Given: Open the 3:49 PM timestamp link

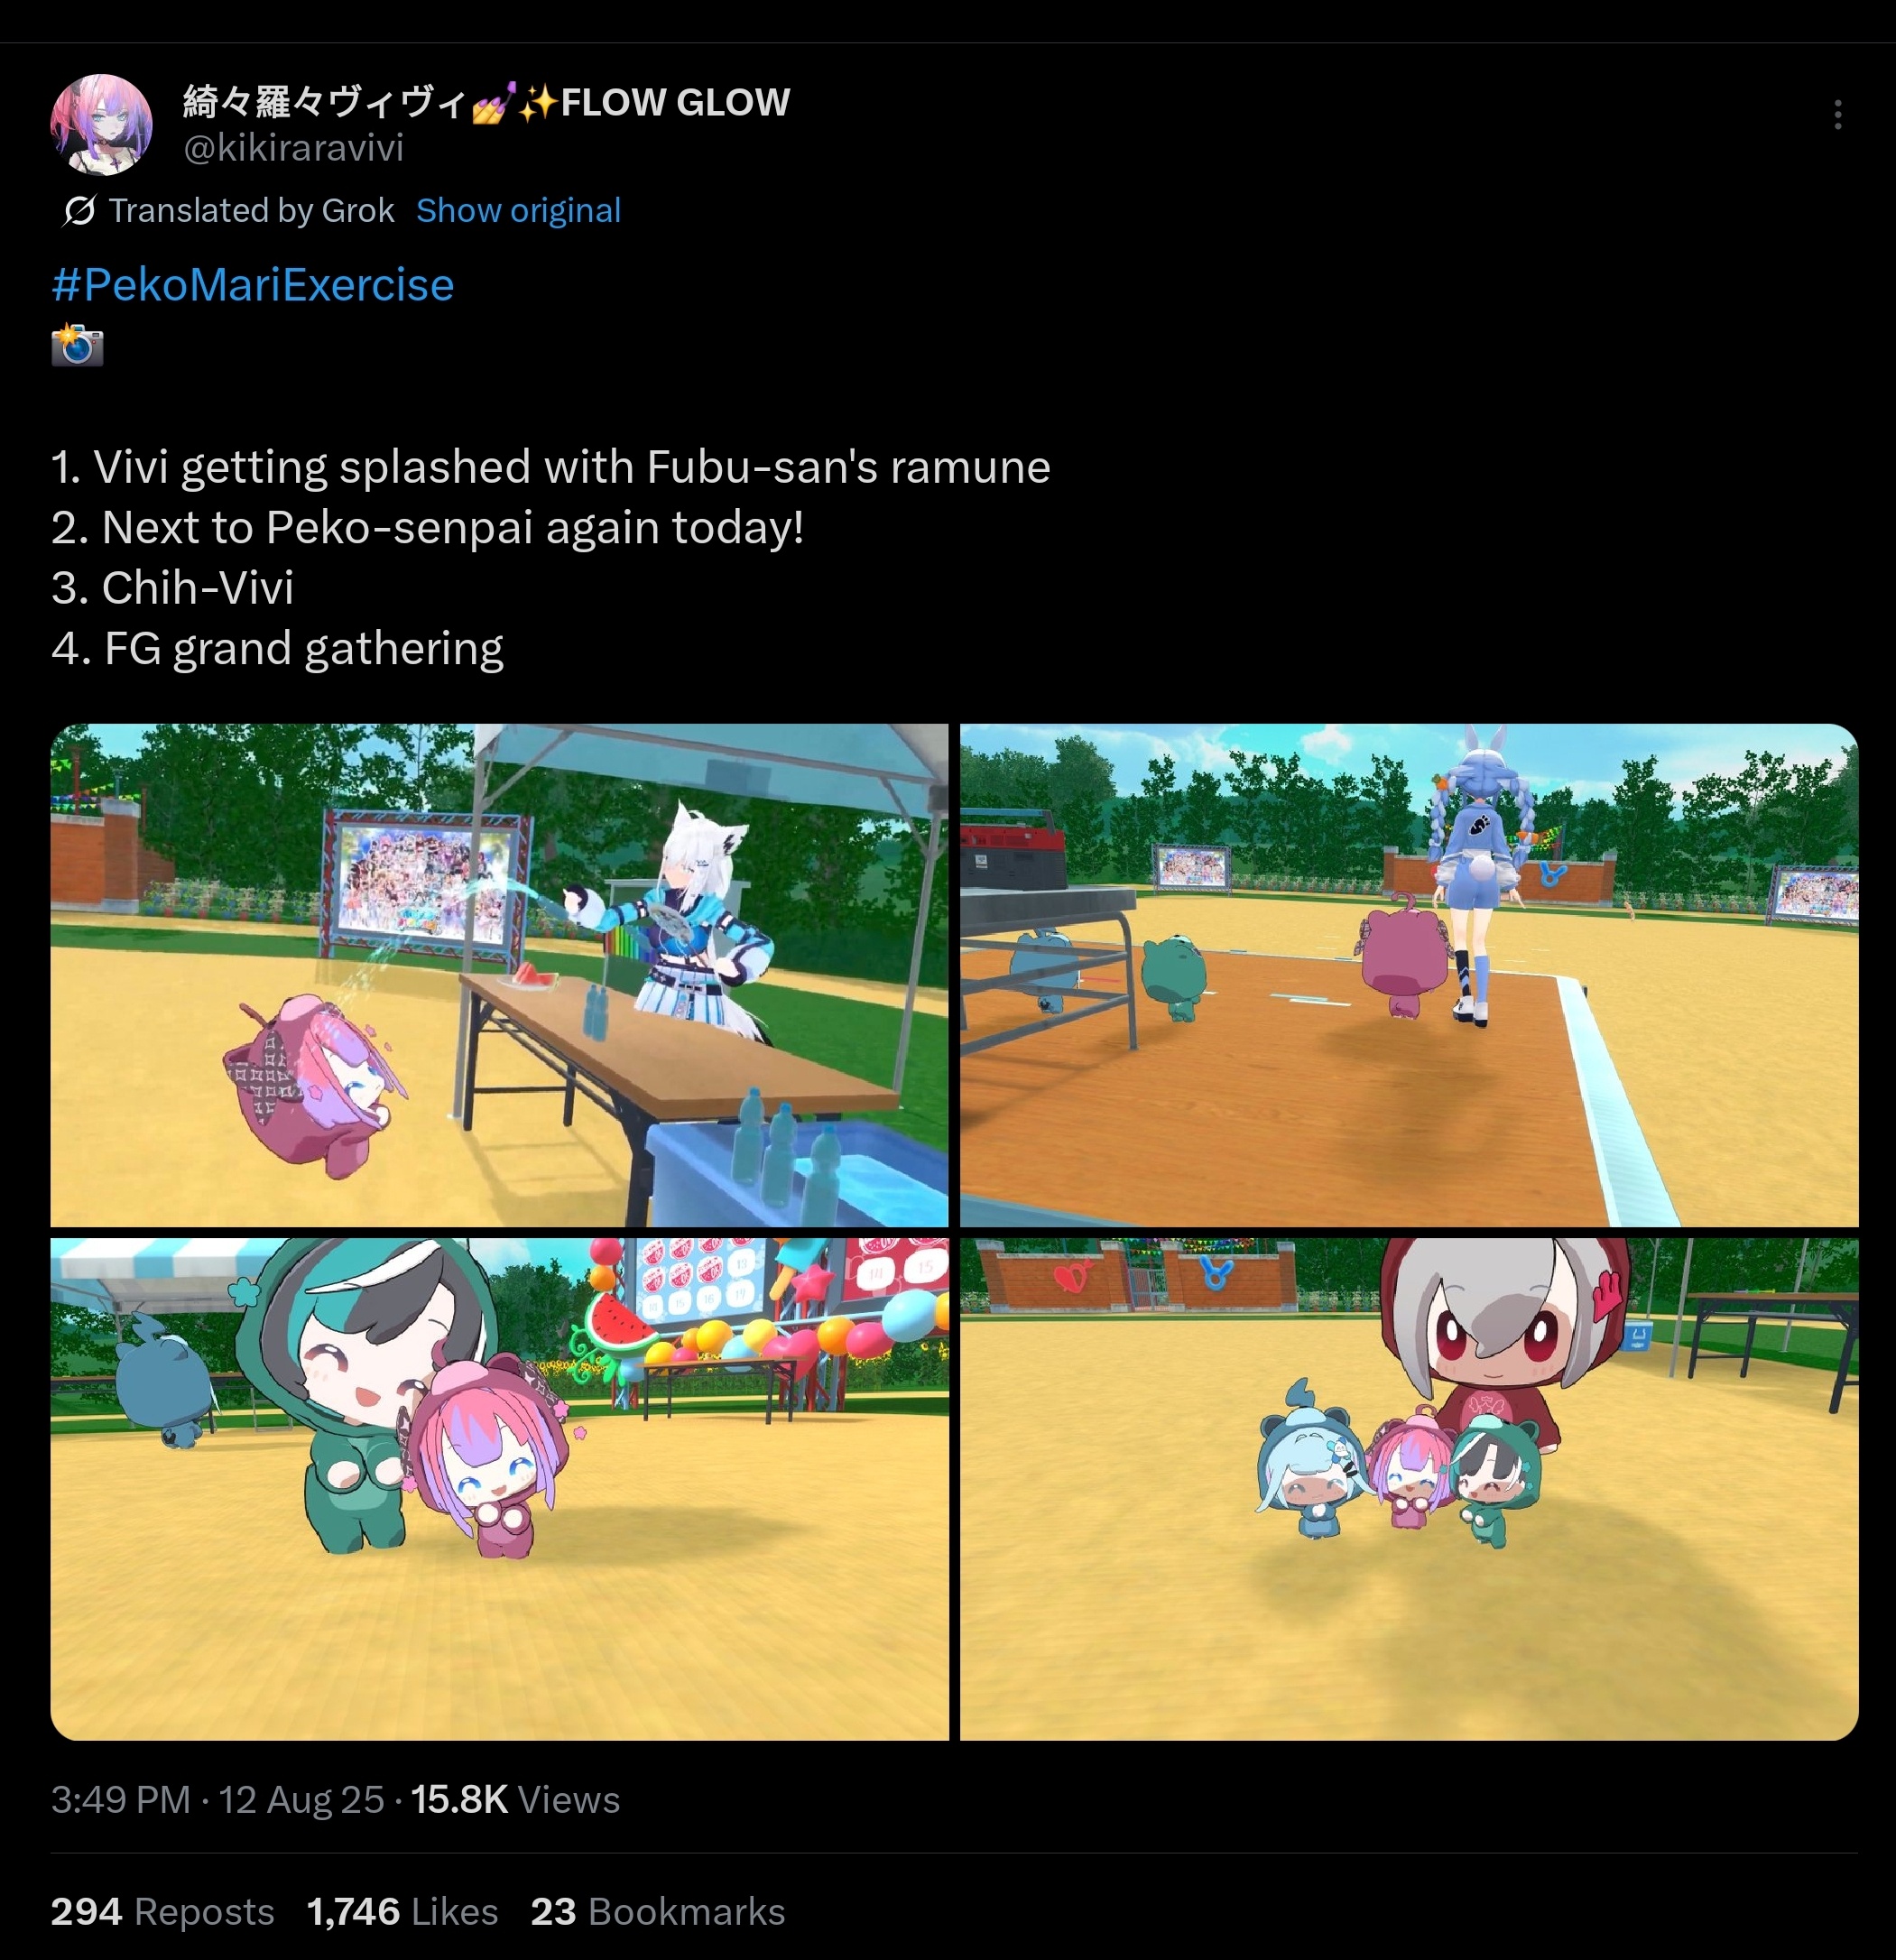Looking at the screenshot, I should 121,1799.
